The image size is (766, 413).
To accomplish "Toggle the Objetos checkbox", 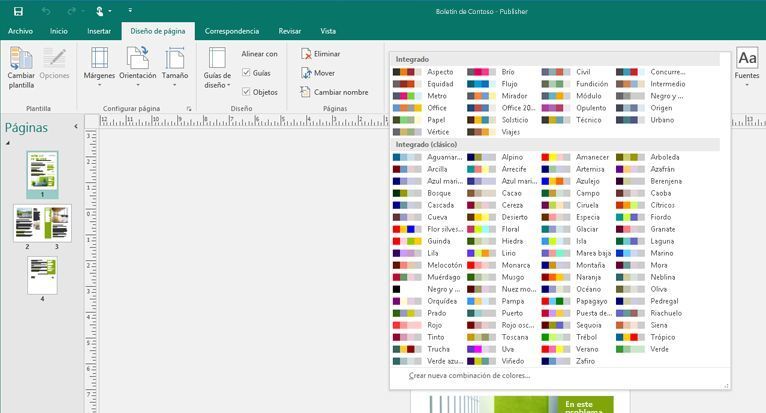I will [247, 92].
